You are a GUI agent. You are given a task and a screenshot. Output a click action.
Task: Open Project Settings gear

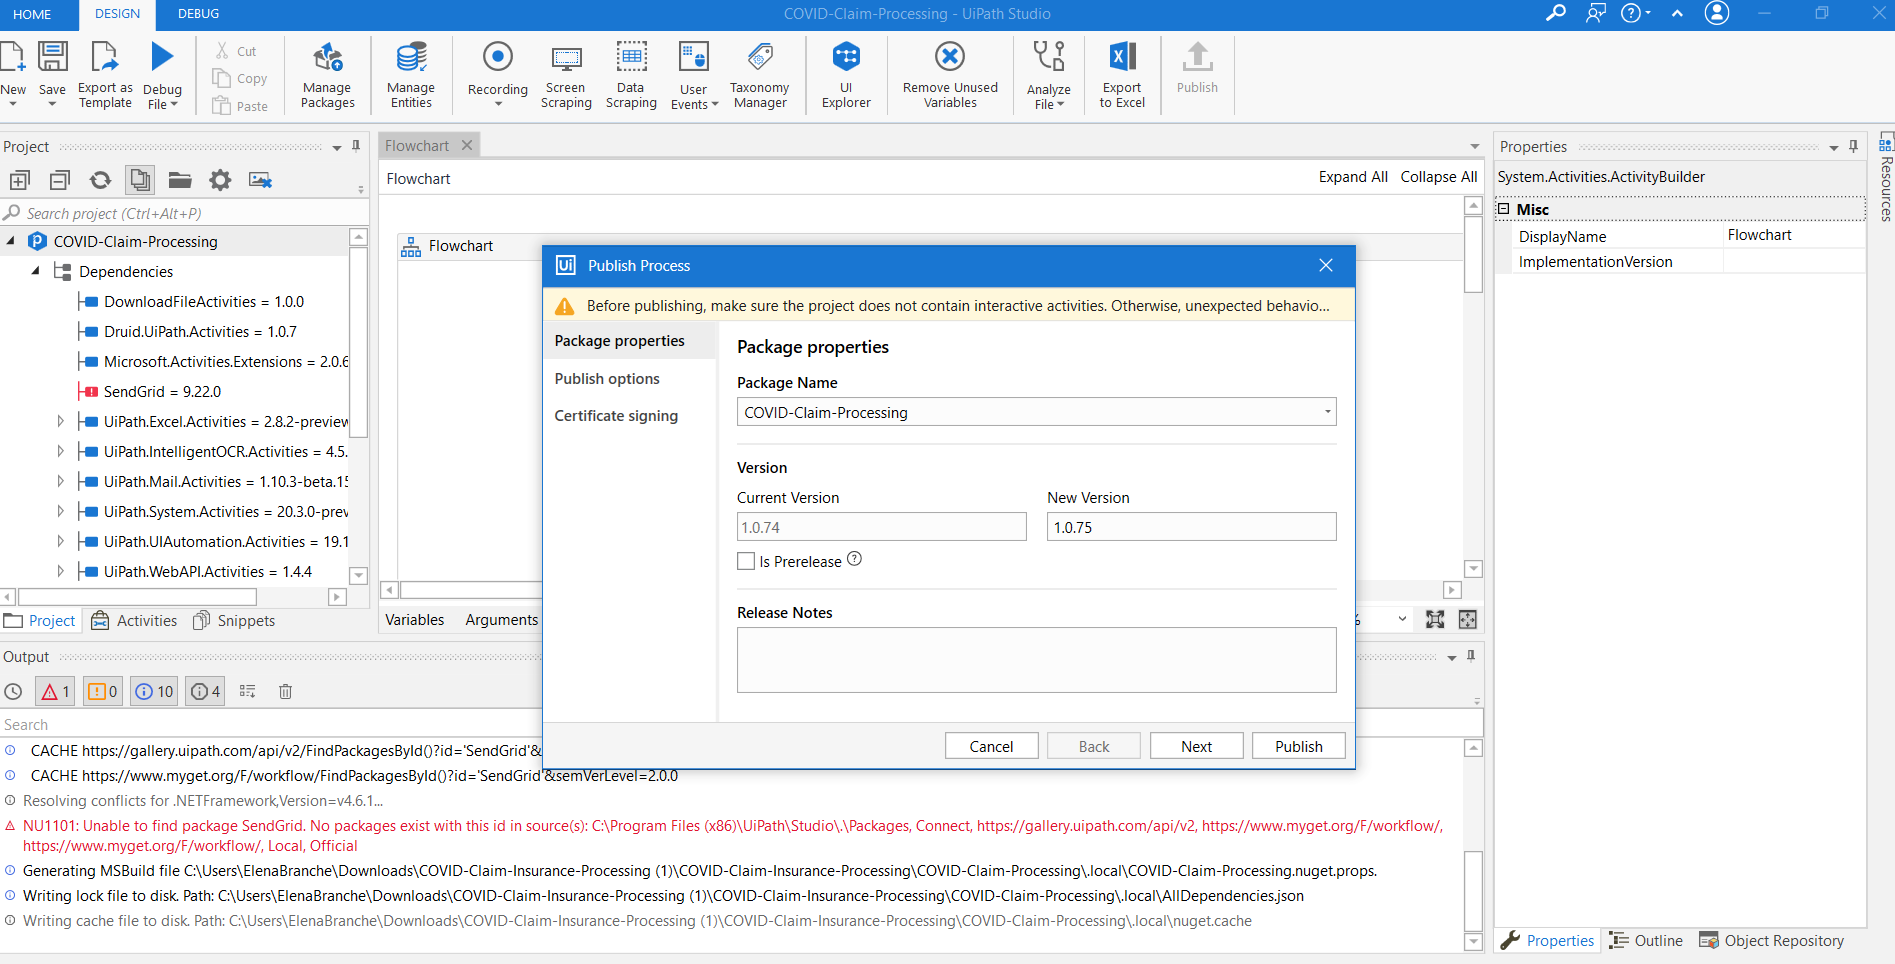pyautogui.click(x=220, y=180)
